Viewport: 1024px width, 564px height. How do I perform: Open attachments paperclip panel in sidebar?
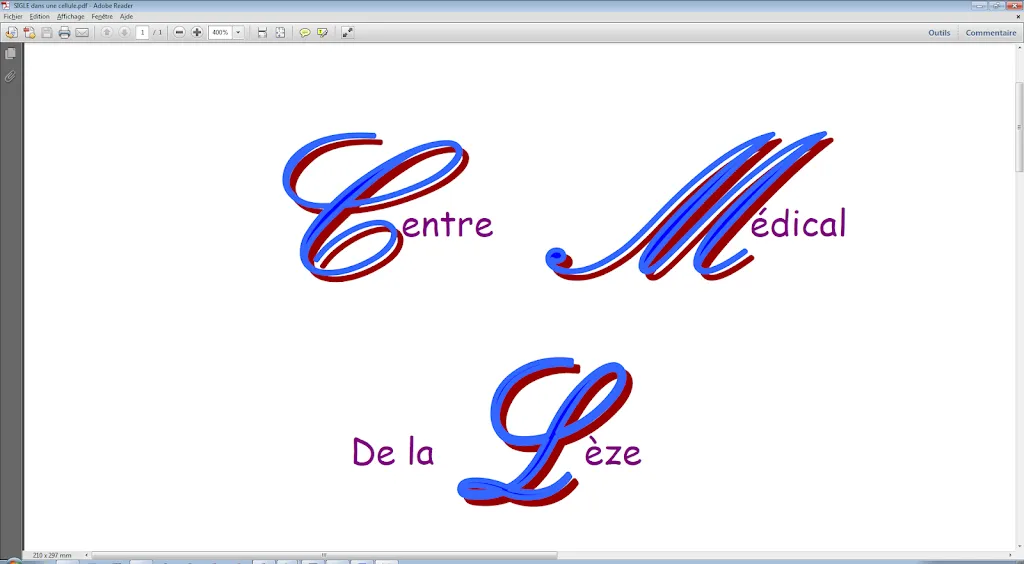pos(10,76)
